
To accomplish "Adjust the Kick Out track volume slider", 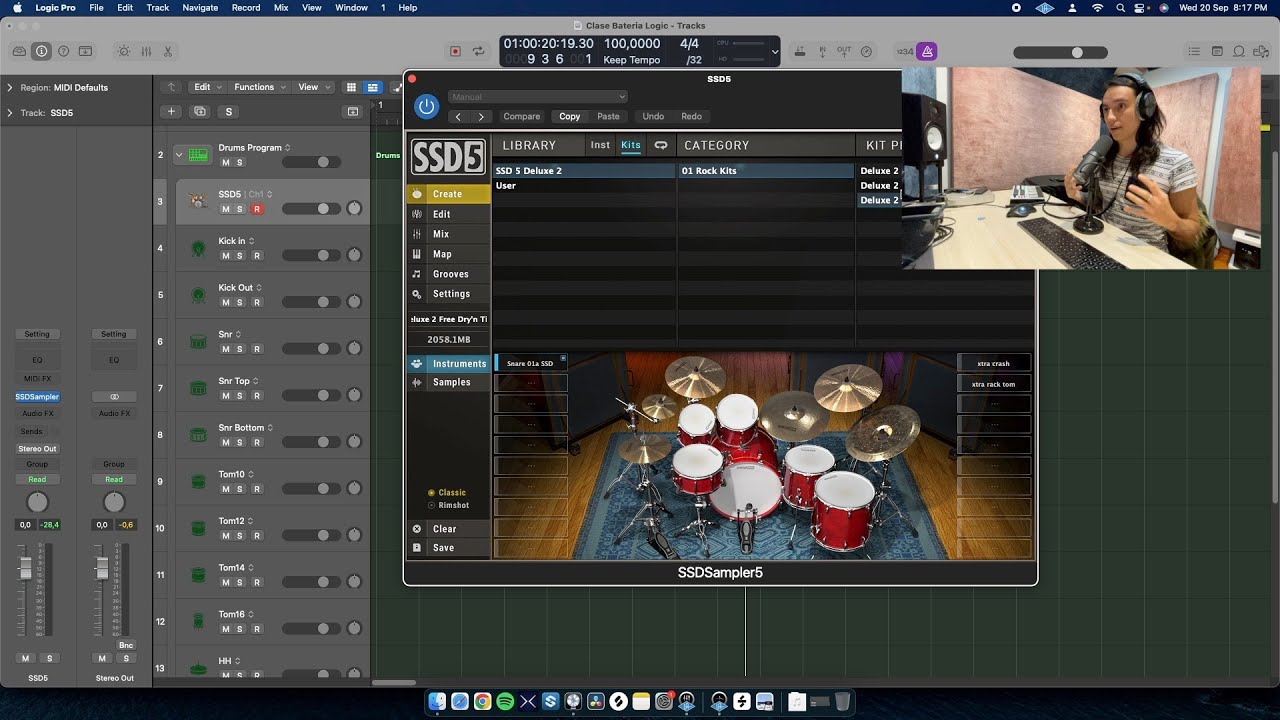I will coord(310,302).
